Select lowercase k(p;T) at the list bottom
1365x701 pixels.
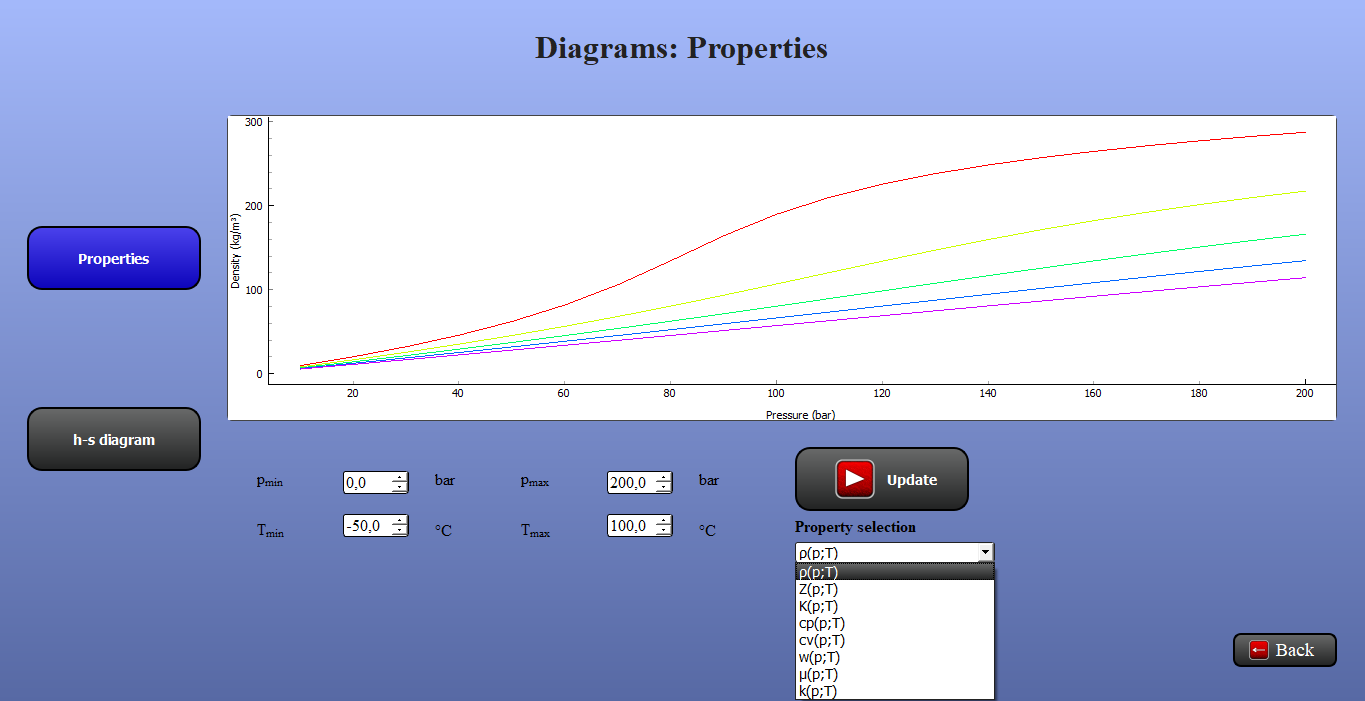click(x=895, y=691)
